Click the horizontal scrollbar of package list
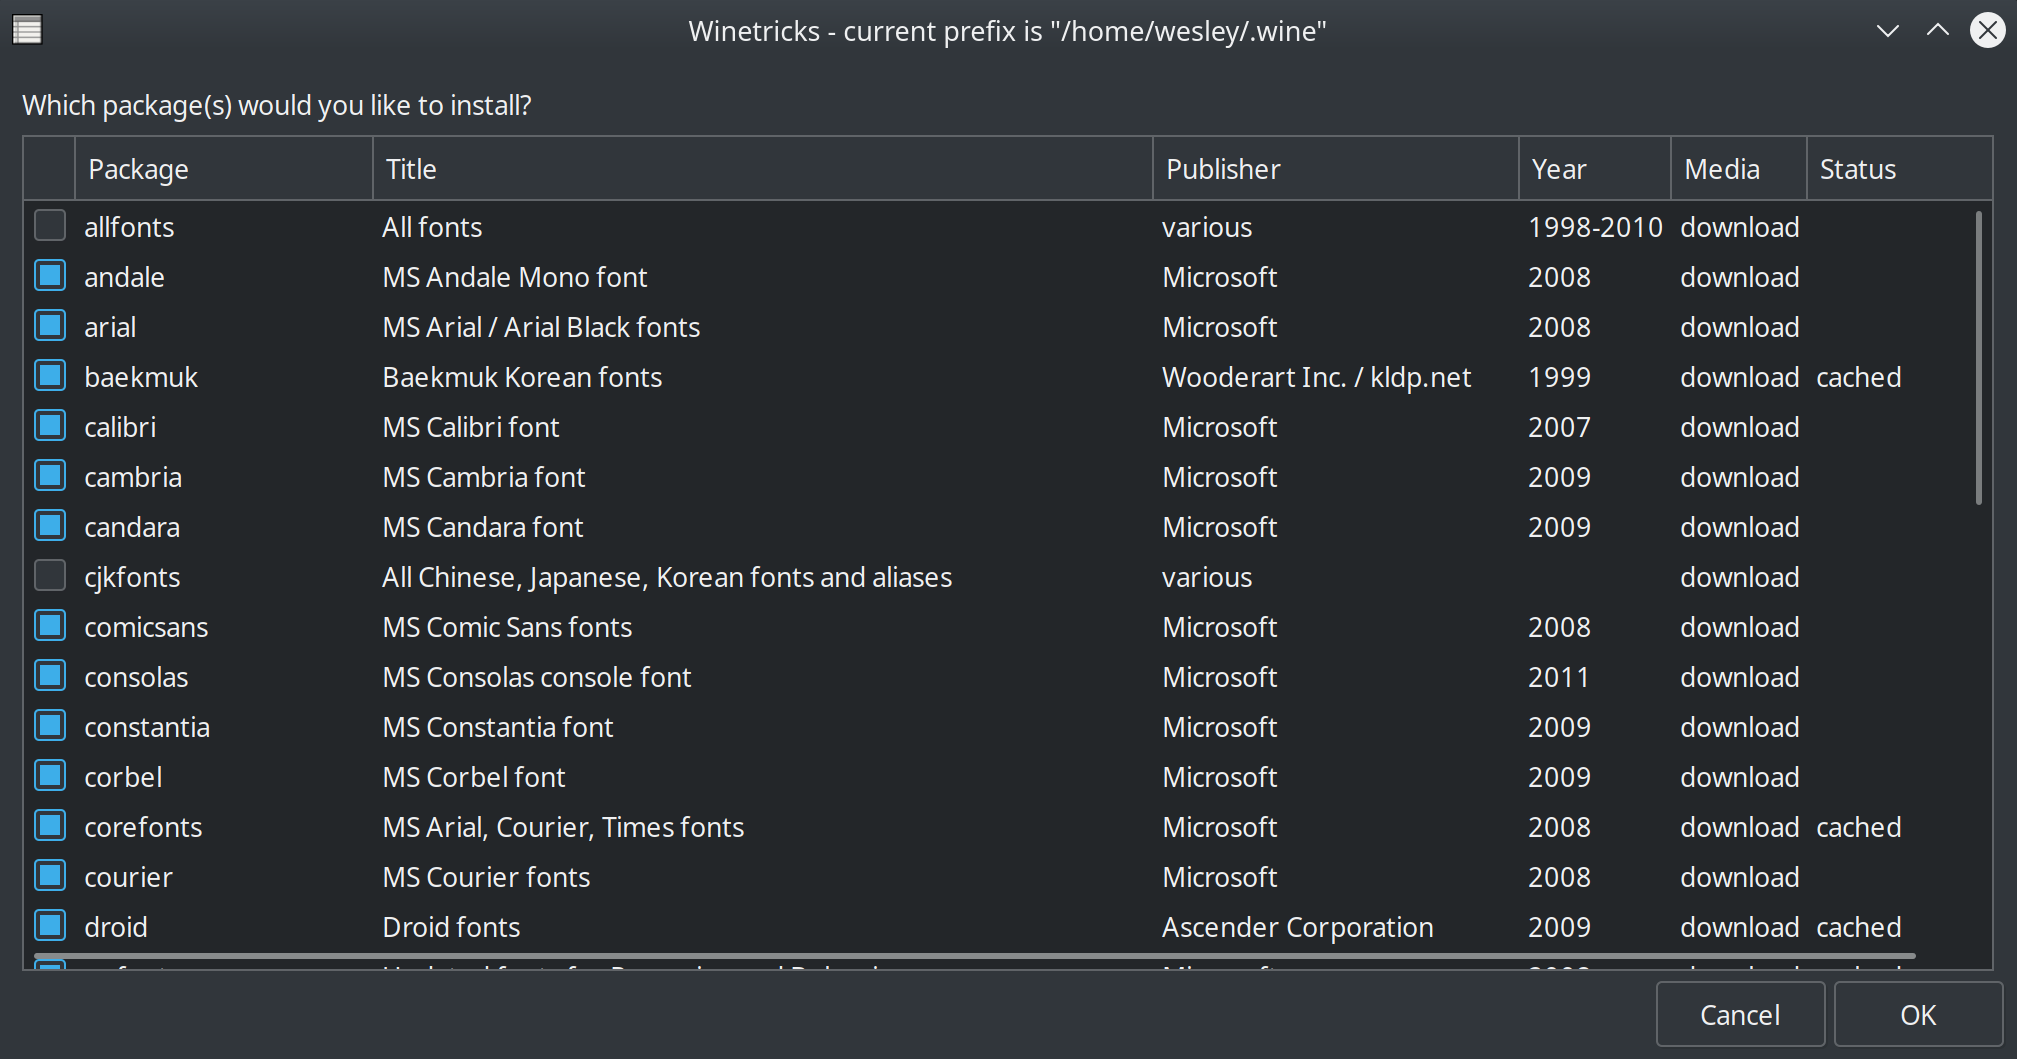 pyautogui.click(x=975, y=957)
